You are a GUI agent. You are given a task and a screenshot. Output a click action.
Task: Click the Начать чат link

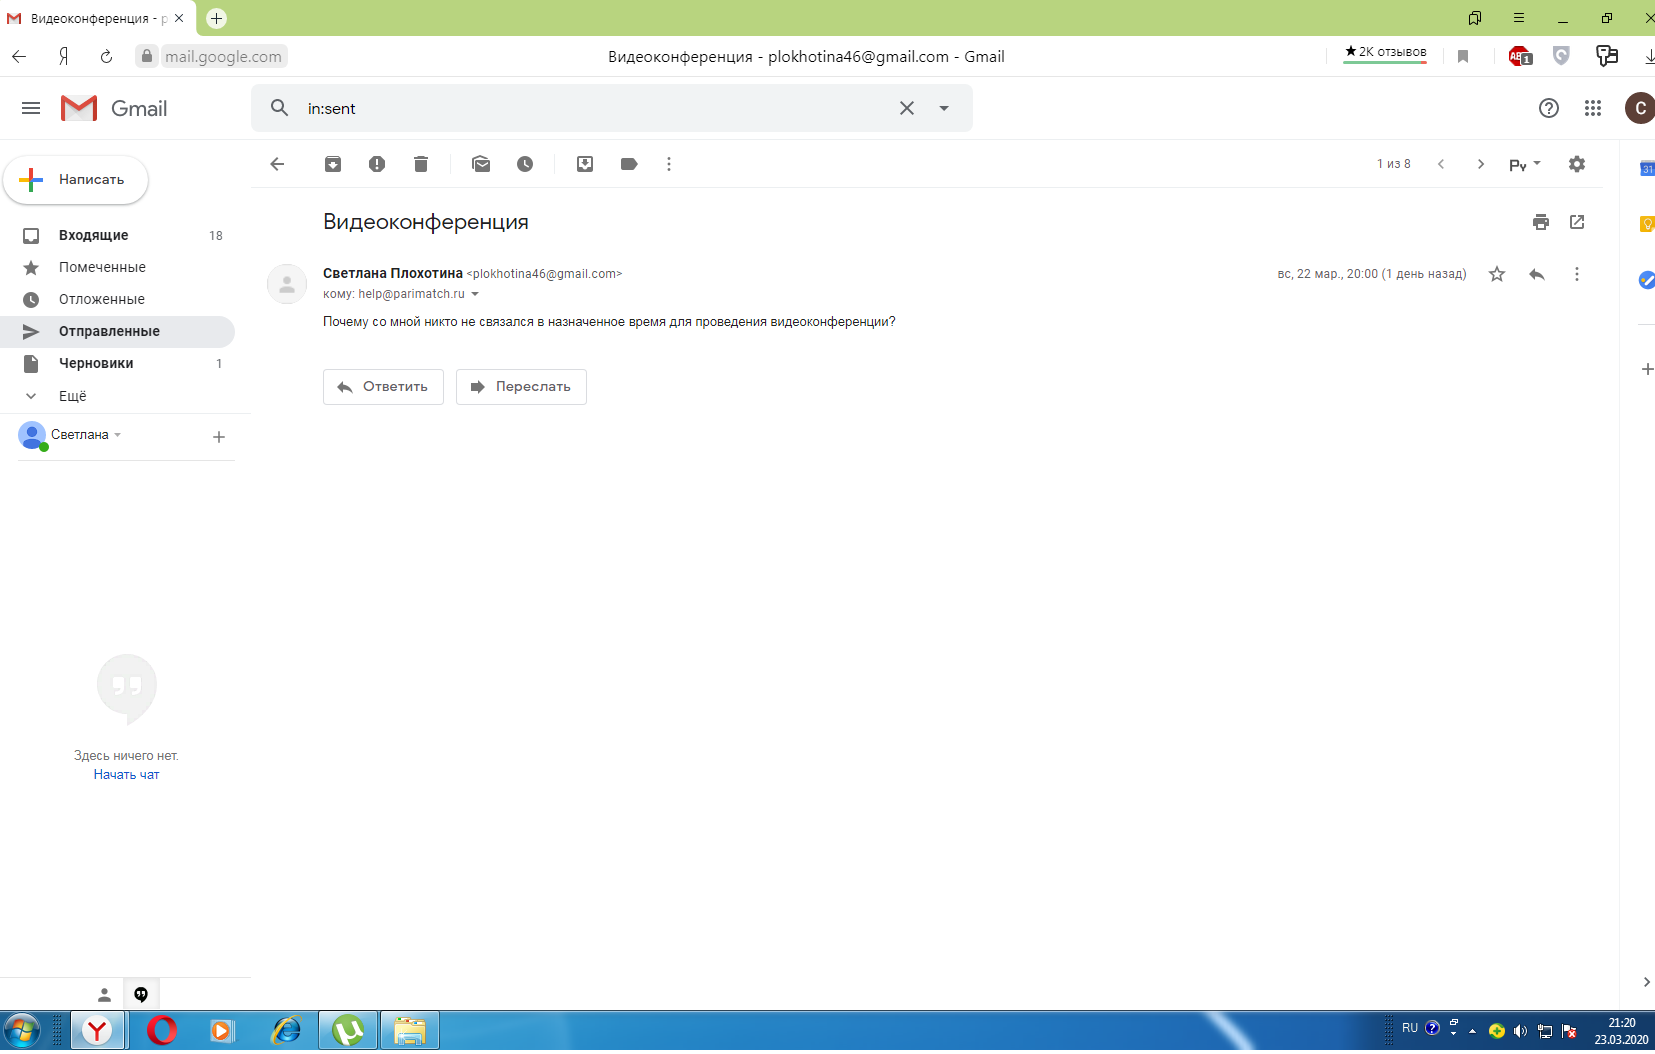[x=126, y=775]
